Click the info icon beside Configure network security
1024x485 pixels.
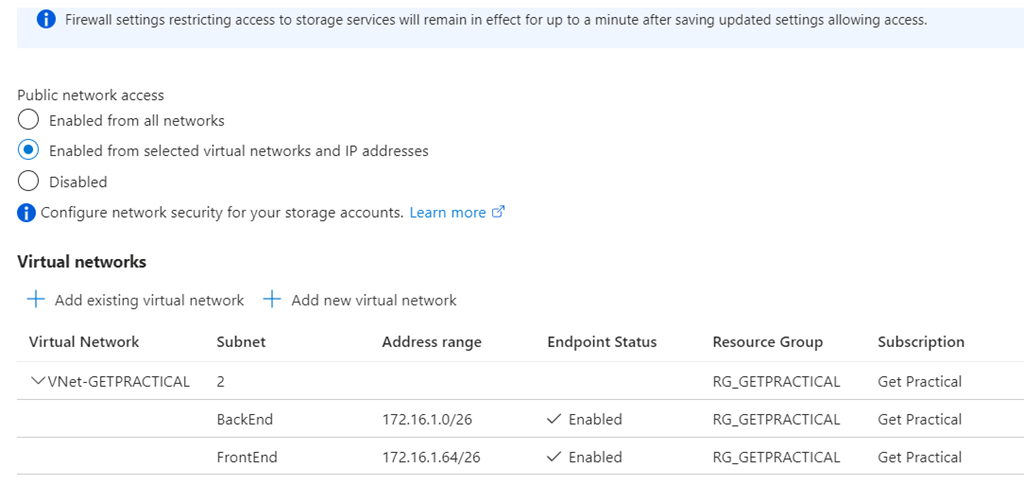(27, 213)
